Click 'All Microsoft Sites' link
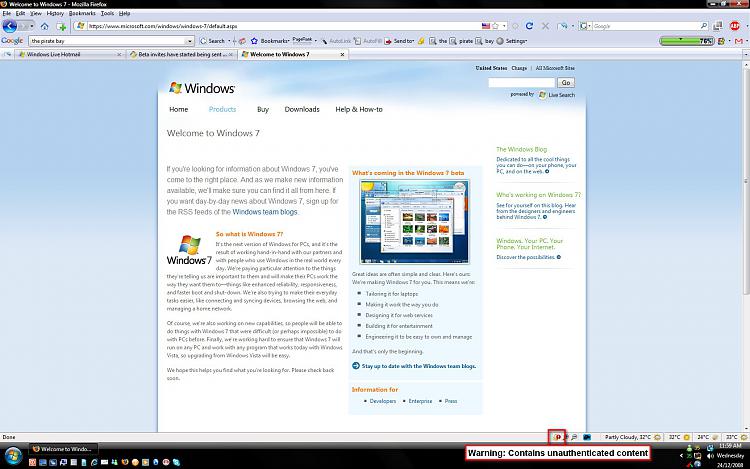The width and height of the screenshot is (750, 469). pyautogui.click(x=555, y=68)
